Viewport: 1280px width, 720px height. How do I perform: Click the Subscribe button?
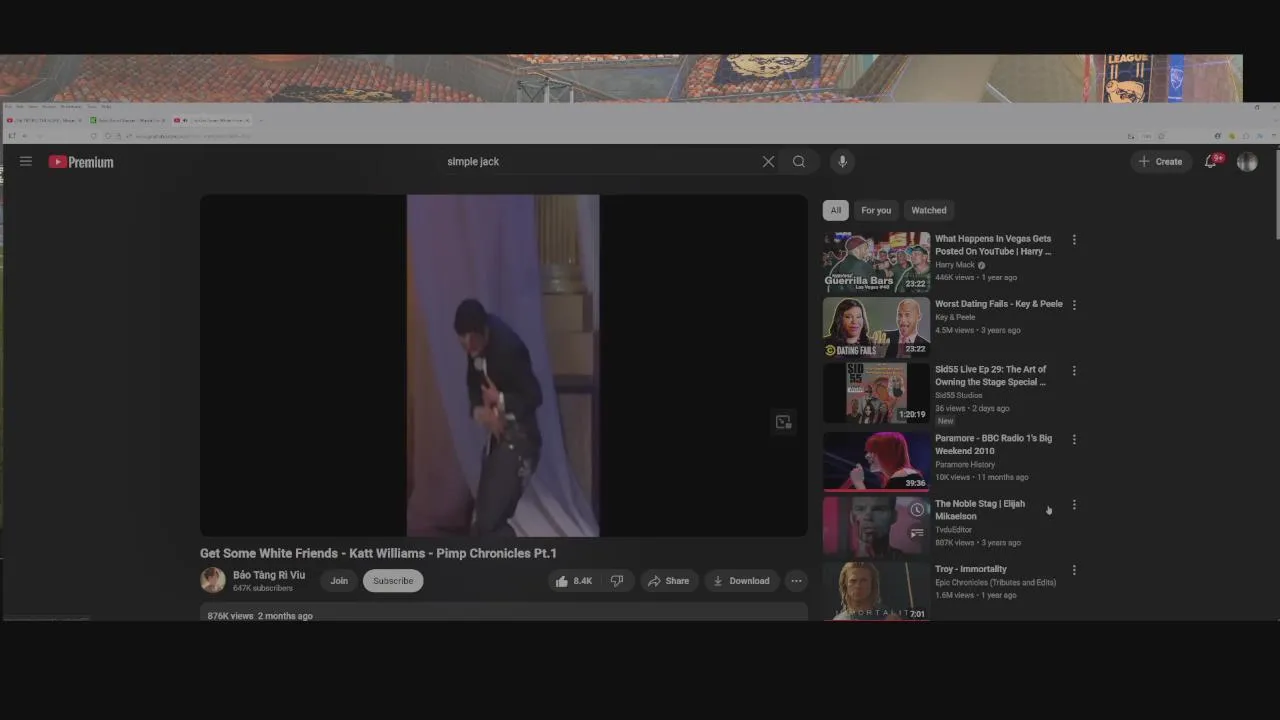393,581
